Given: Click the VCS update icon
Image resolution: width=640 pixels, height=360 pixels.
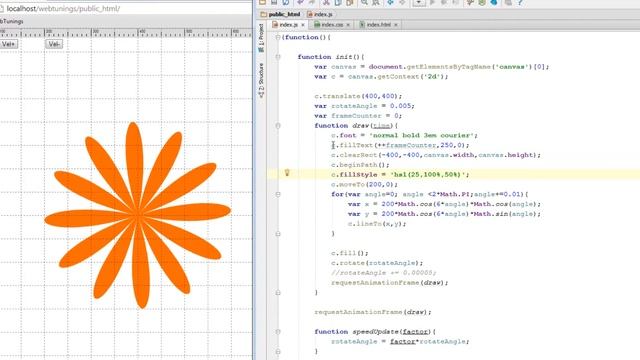Looking at the screenshot, I should (x=470, y=2).
